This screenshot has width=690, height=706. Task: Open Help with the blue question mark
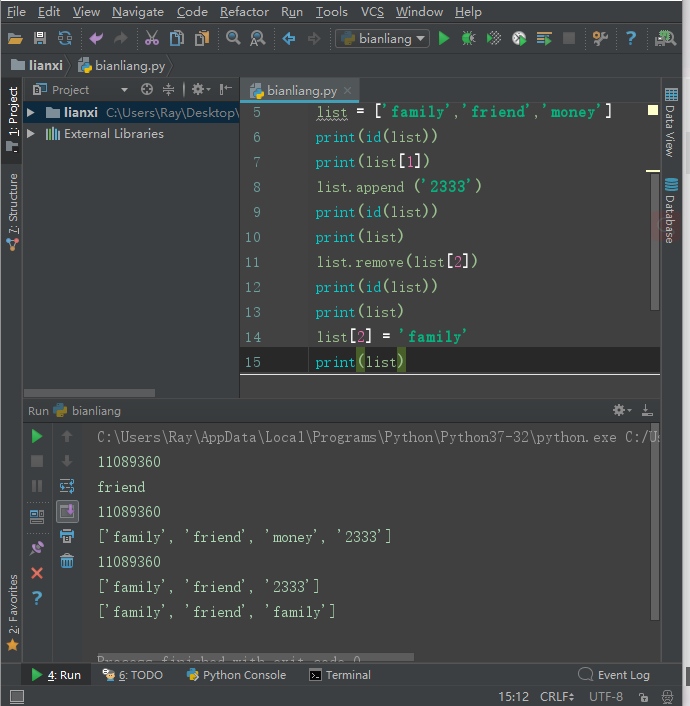(x=631, y=39)
